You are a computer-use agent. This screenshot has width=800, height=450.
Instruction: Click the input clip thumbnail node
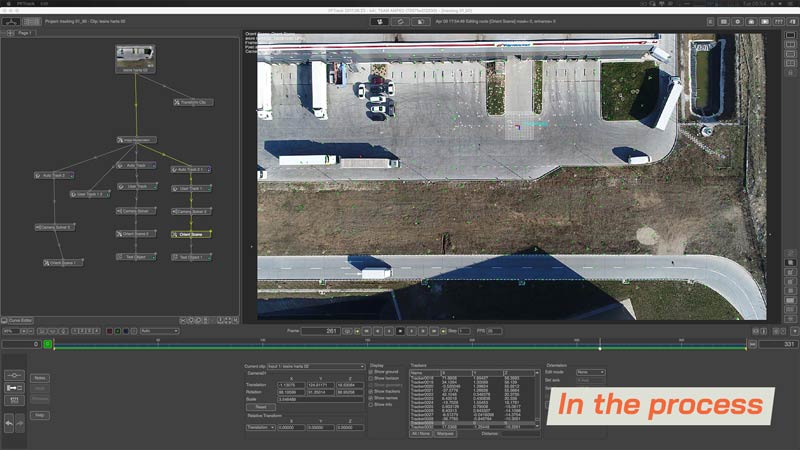click(x=135, y=58)
